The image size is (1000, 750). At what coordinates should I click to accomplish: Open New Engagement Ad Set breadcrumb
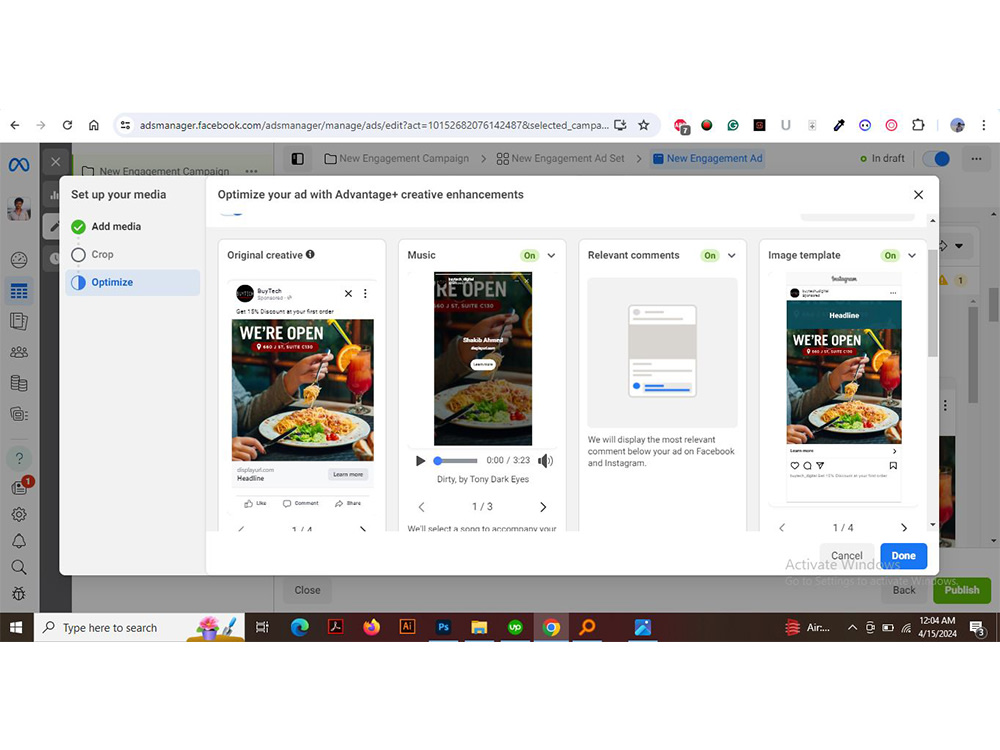(x=561, y=159)
